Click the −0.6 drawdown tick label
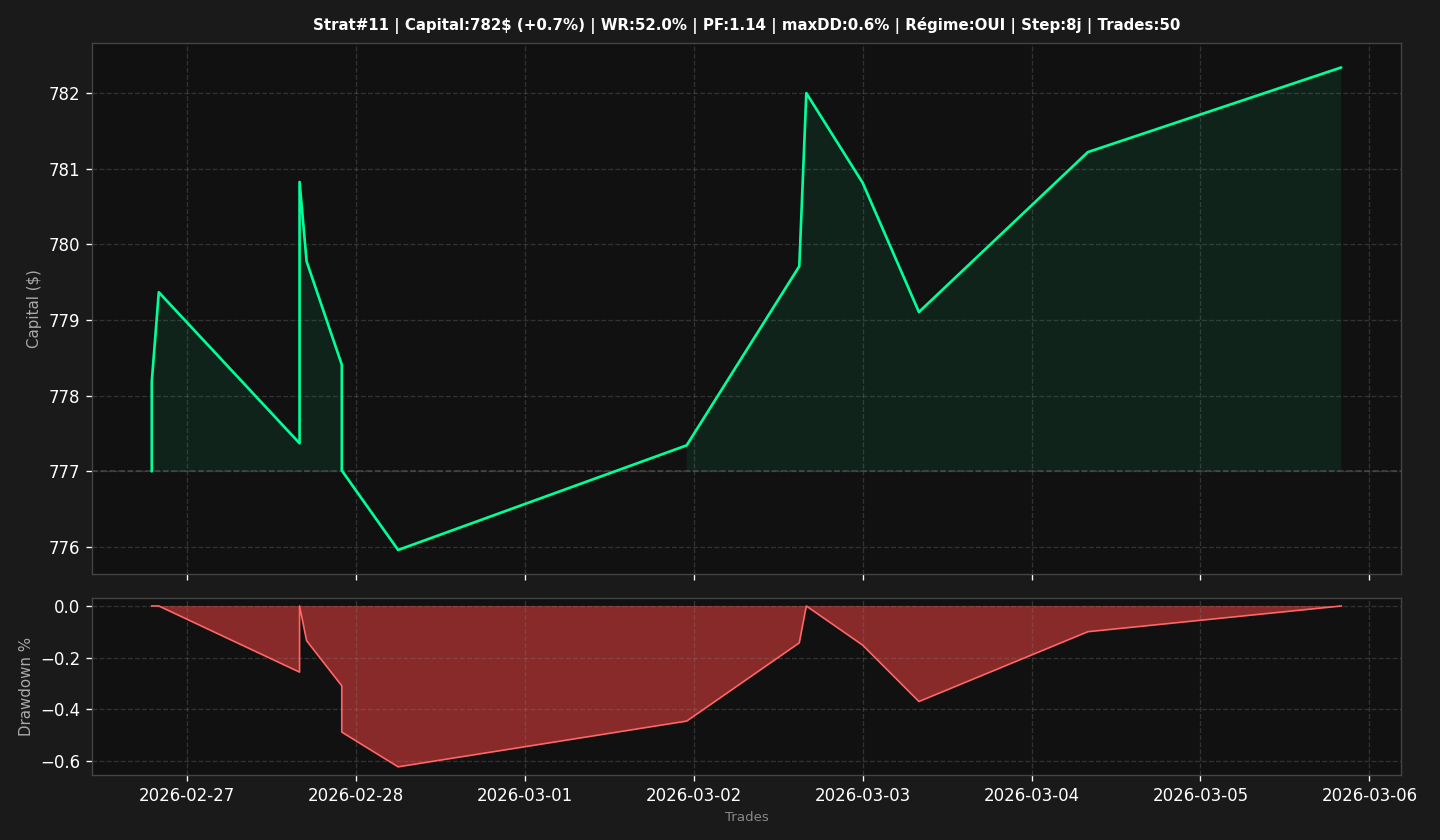The image size is (1440, 840). click(61, 763)
